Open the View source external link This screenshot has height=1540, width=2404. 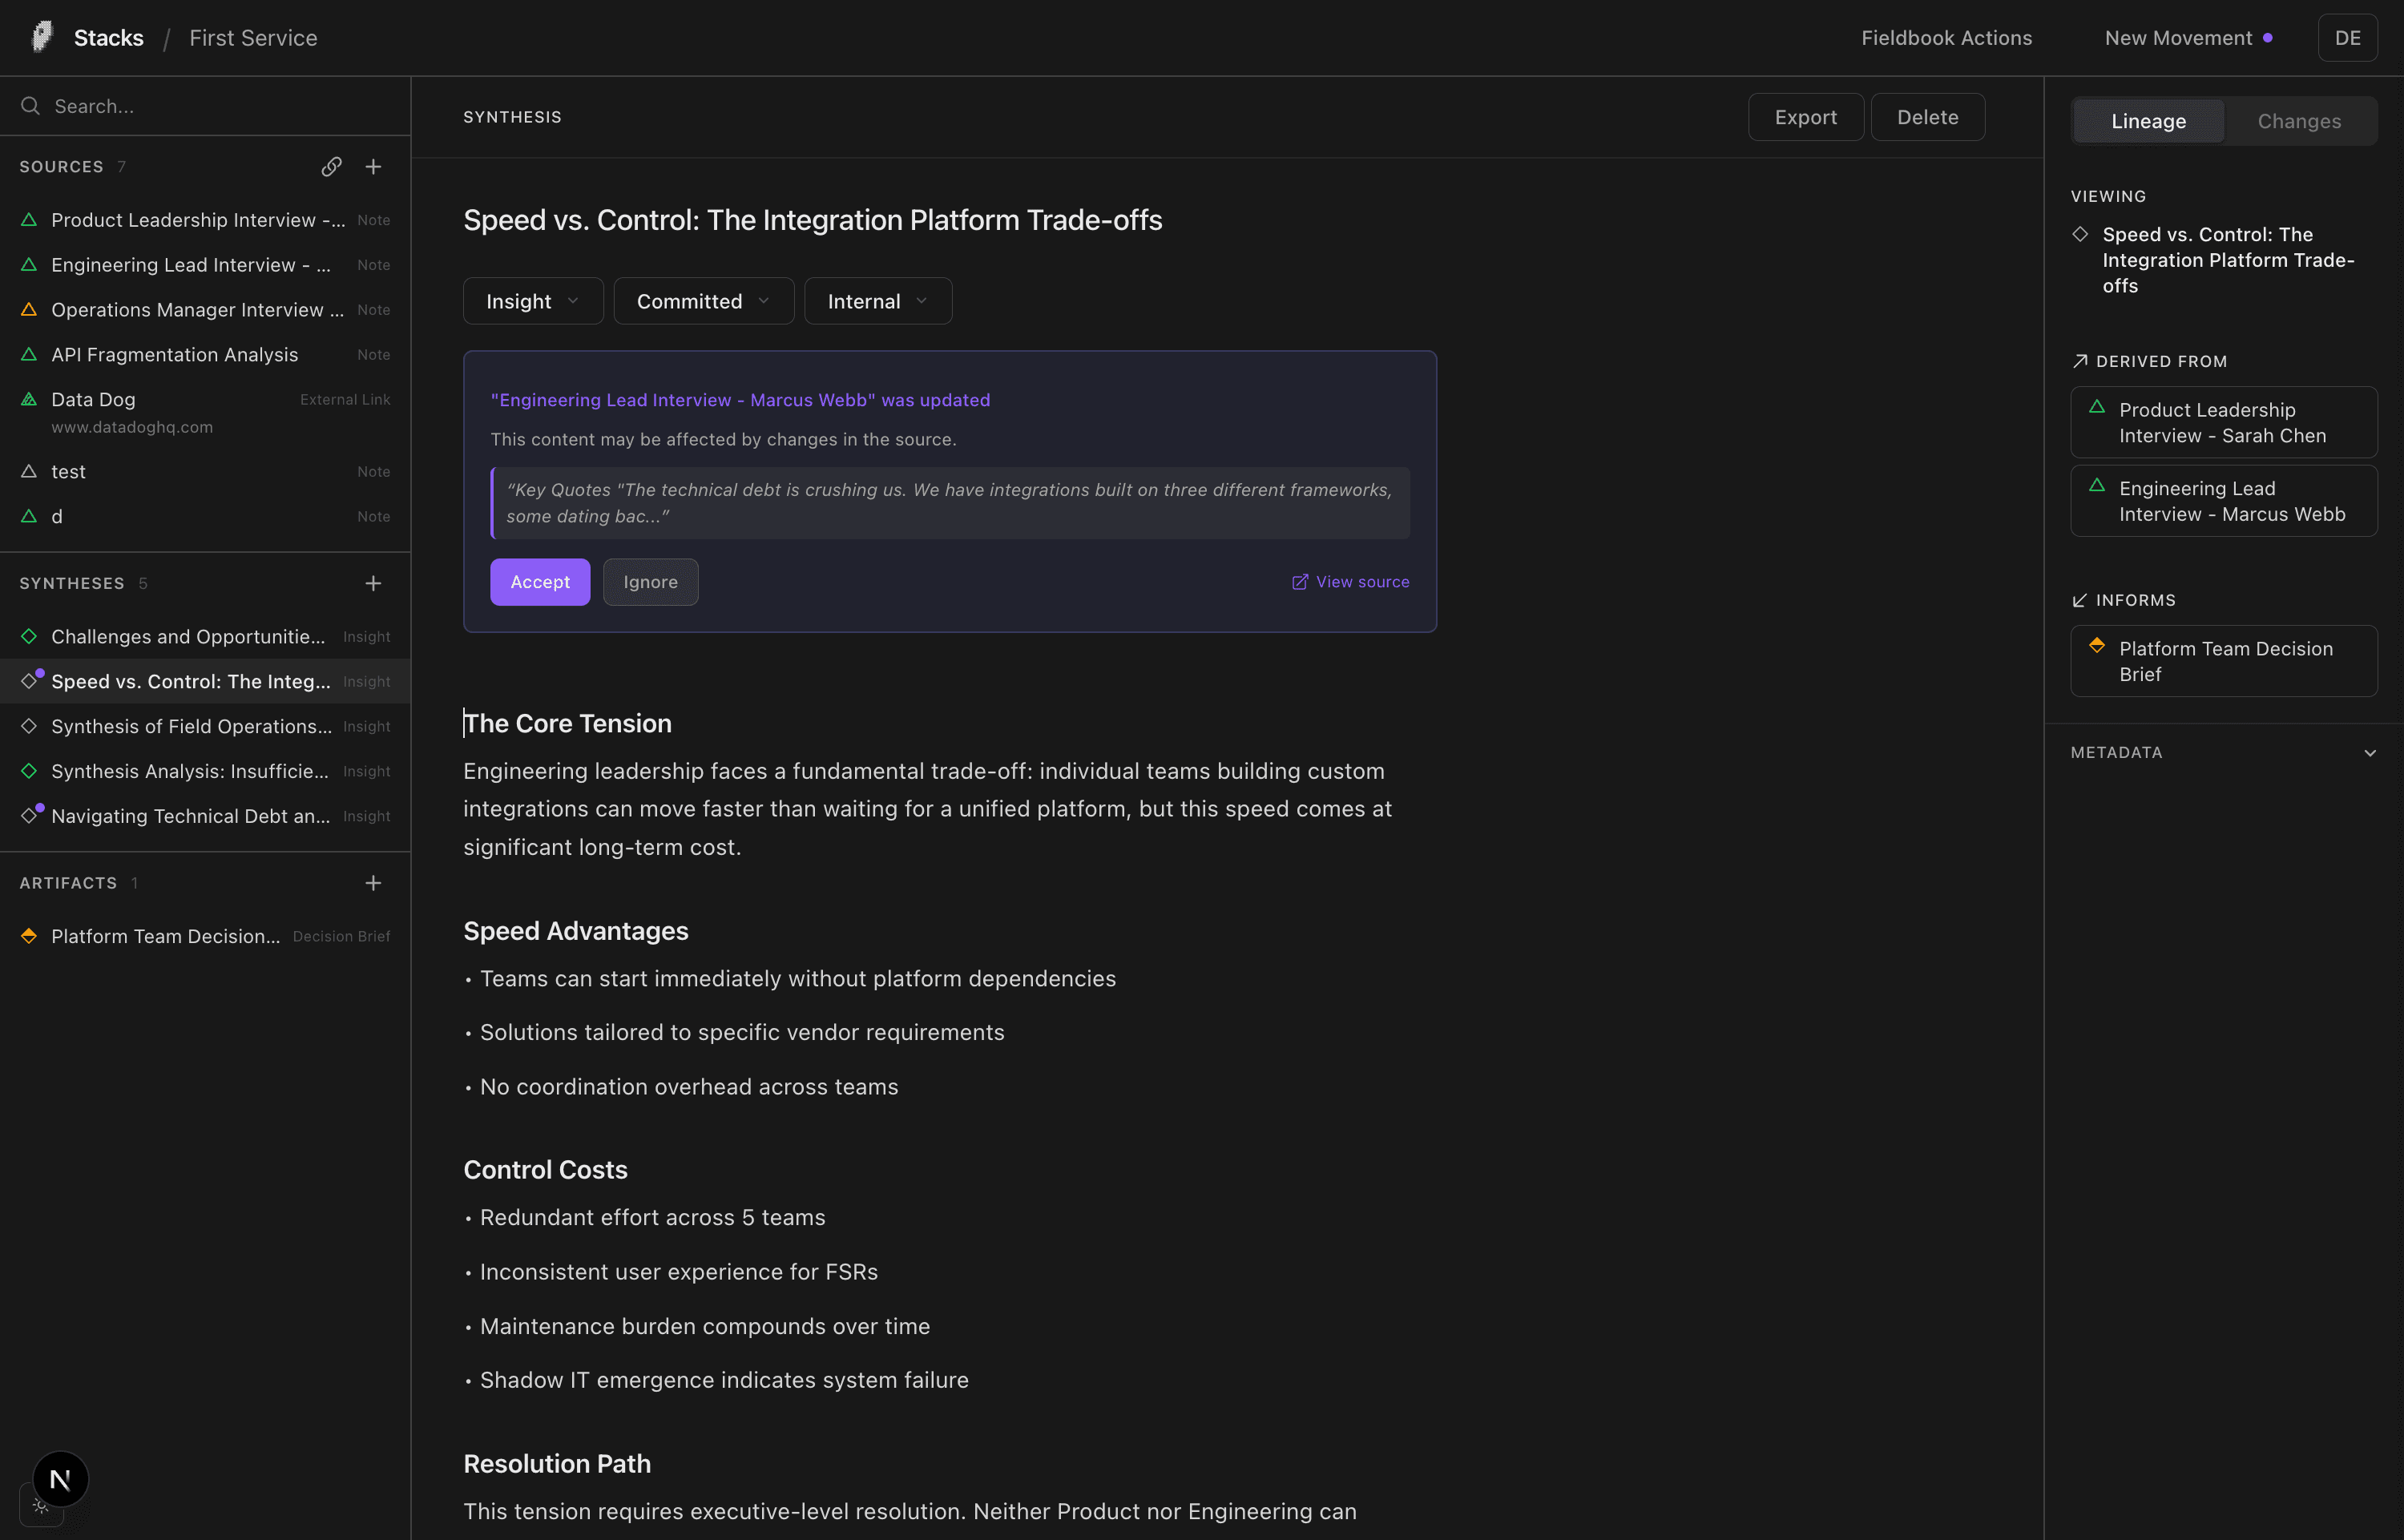point(1350,582)
